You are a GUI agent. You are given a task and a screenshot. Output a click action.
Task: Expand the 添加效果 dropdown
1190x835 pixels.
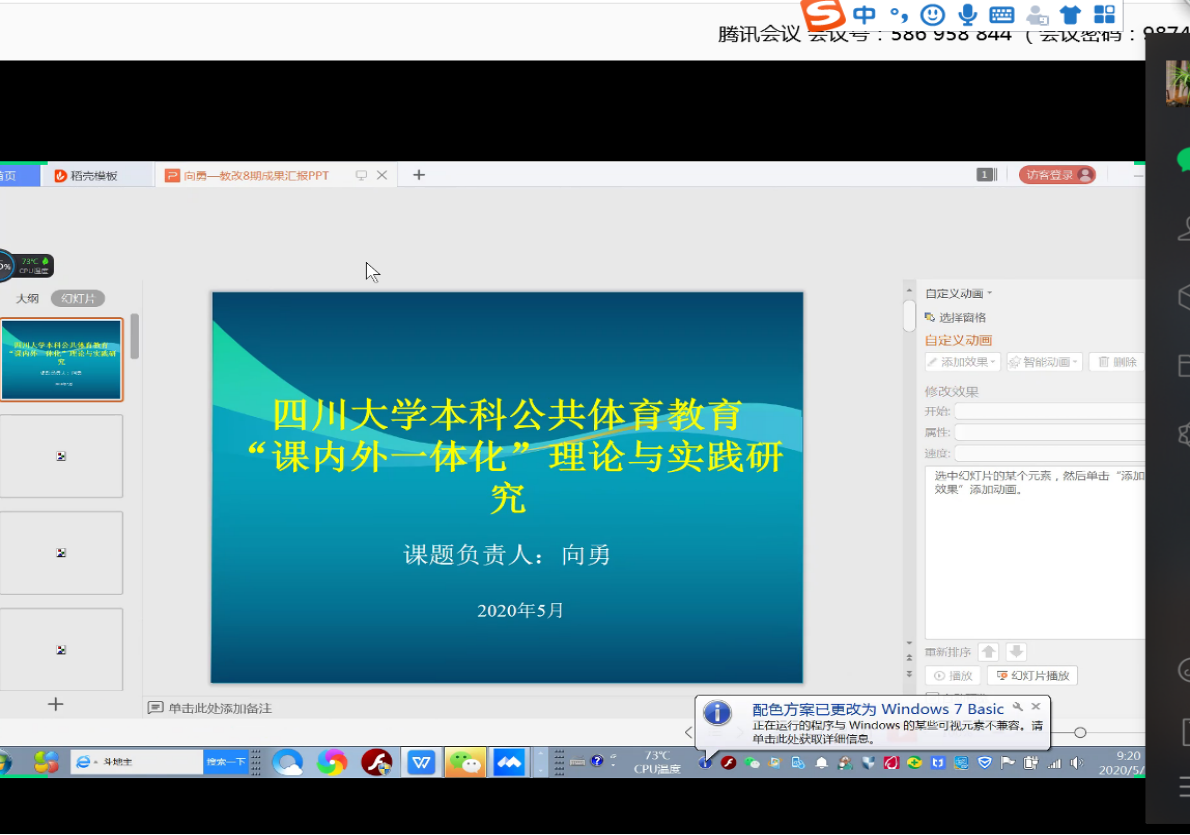962,362
